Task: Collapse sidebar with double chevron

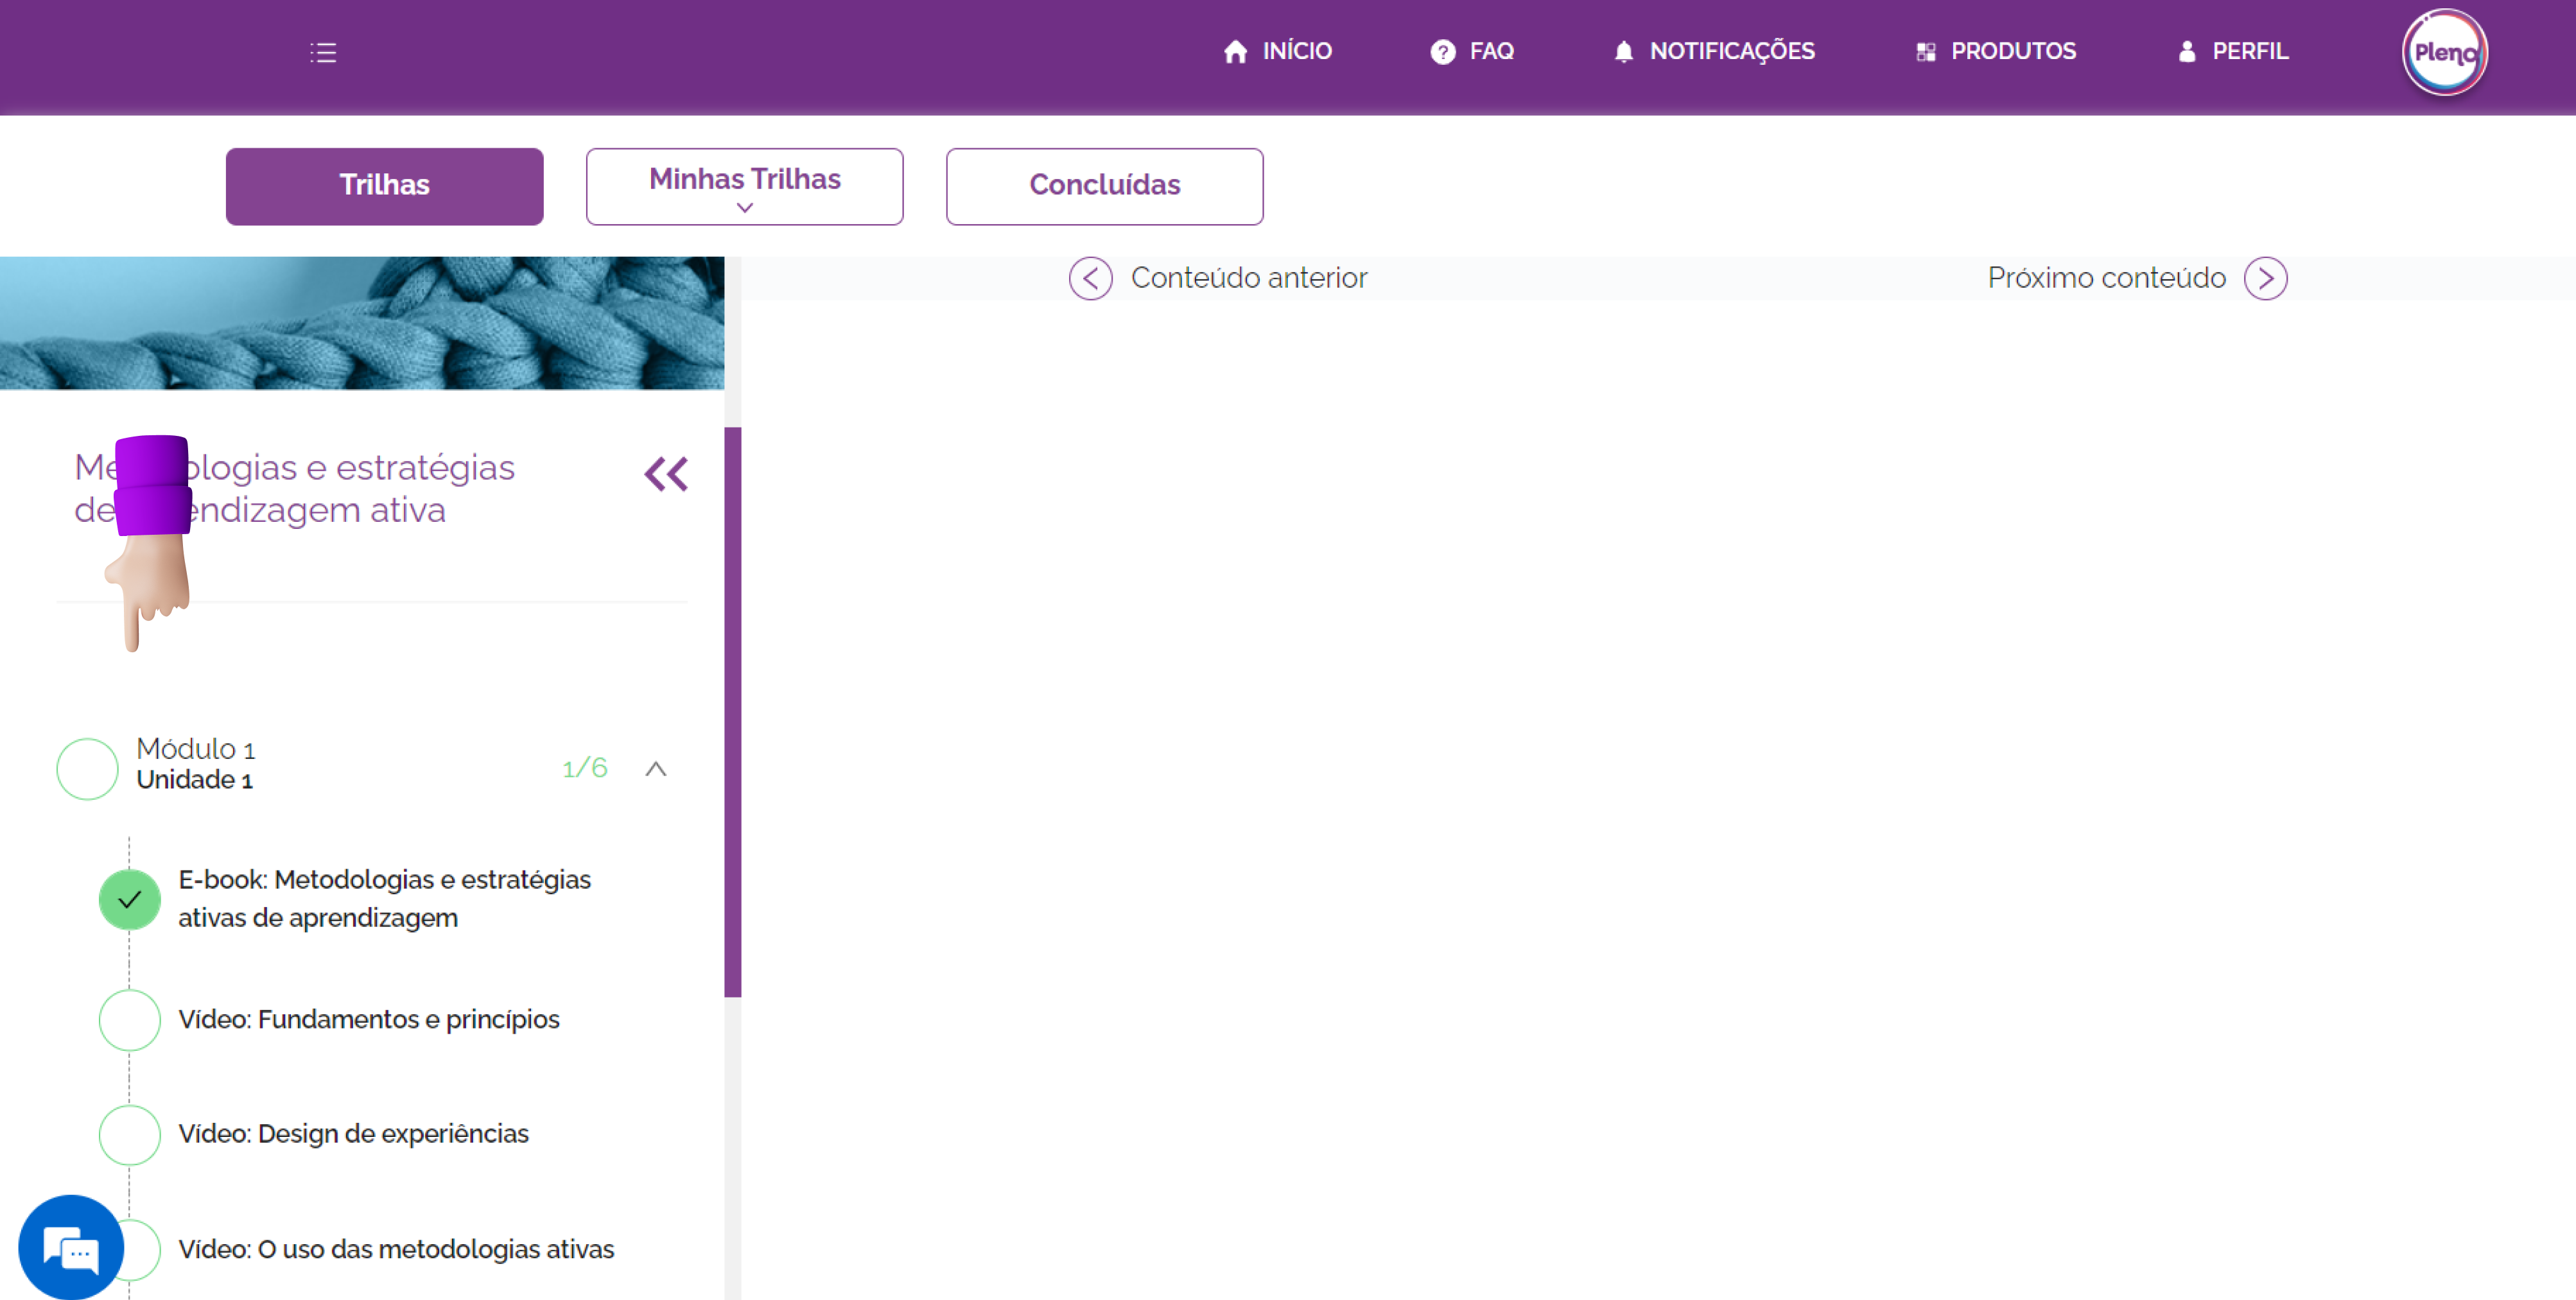Action: (x=666, y=474)
